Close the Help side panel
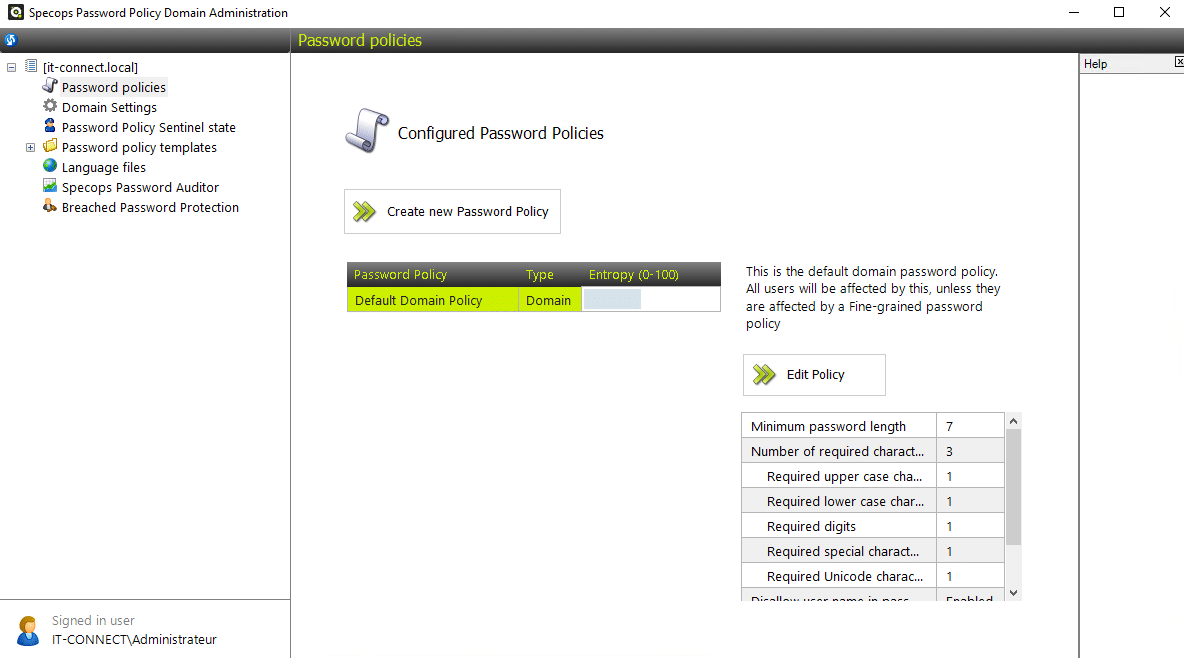Image resolution: width=1184 pixels, height=658 pixels. [1179, 63]
